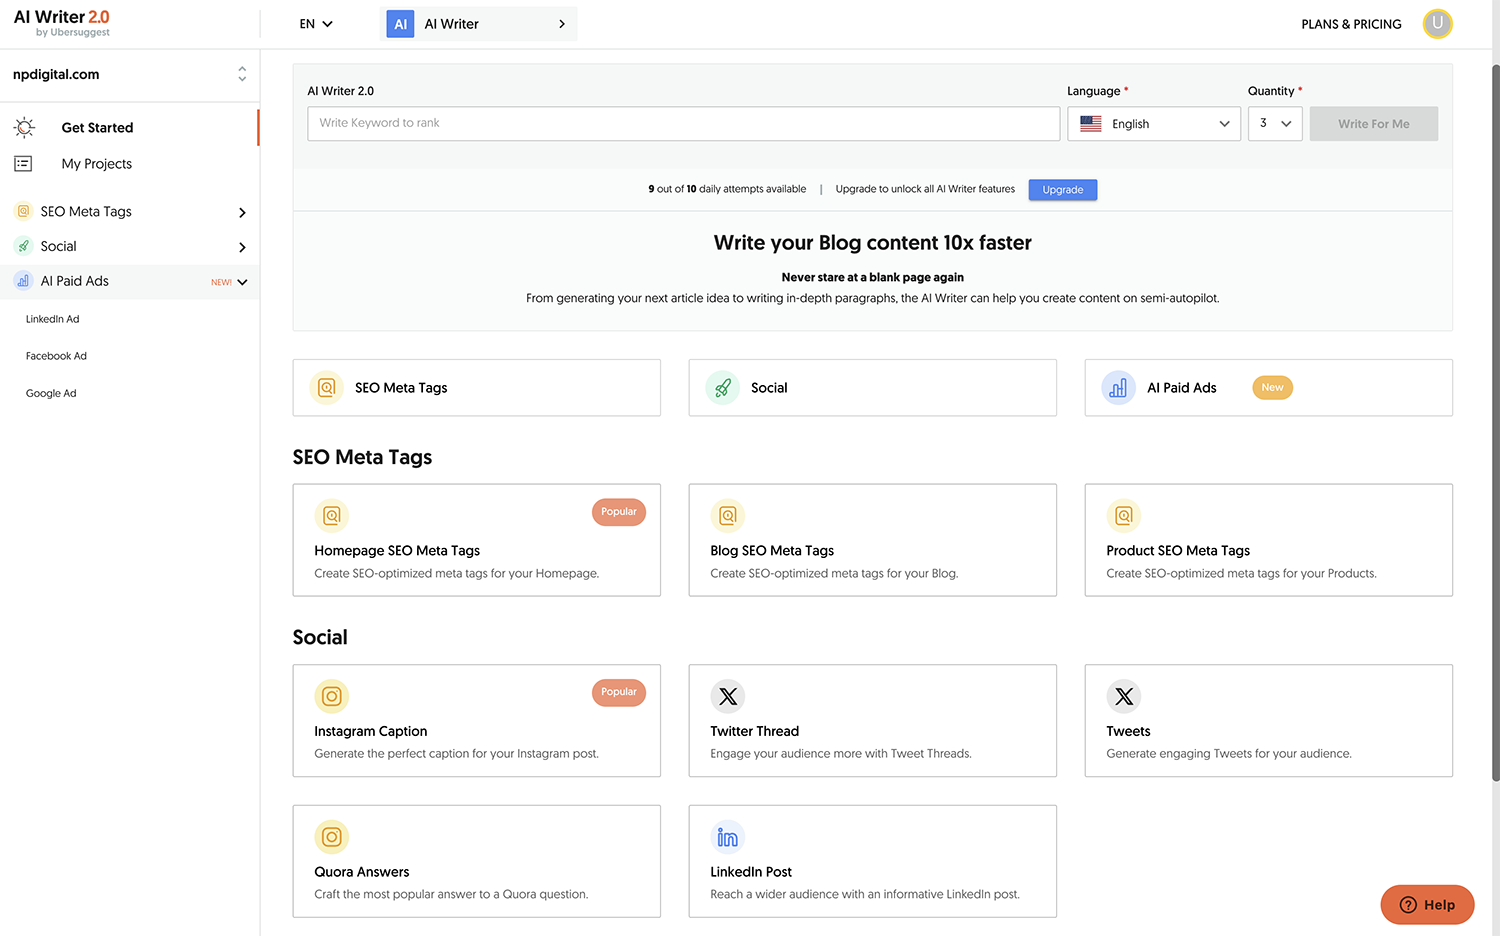
Task: Open LinkedIn Ad in the sidebar
Action: [52, 319]
